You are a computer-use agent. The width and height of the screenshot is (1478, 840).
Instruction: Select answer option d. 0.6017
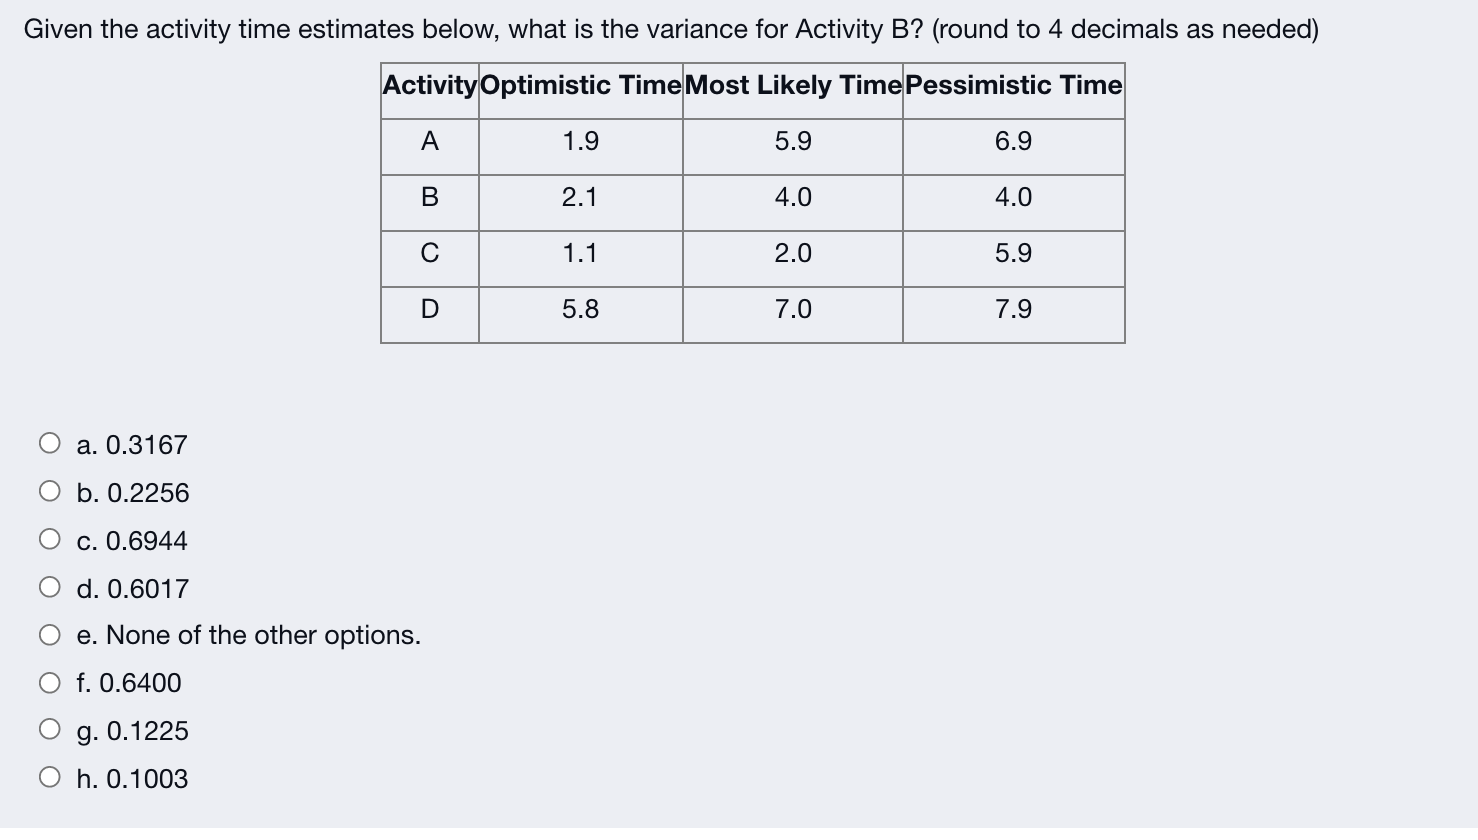pyautogui.click(x=49, y=586)
